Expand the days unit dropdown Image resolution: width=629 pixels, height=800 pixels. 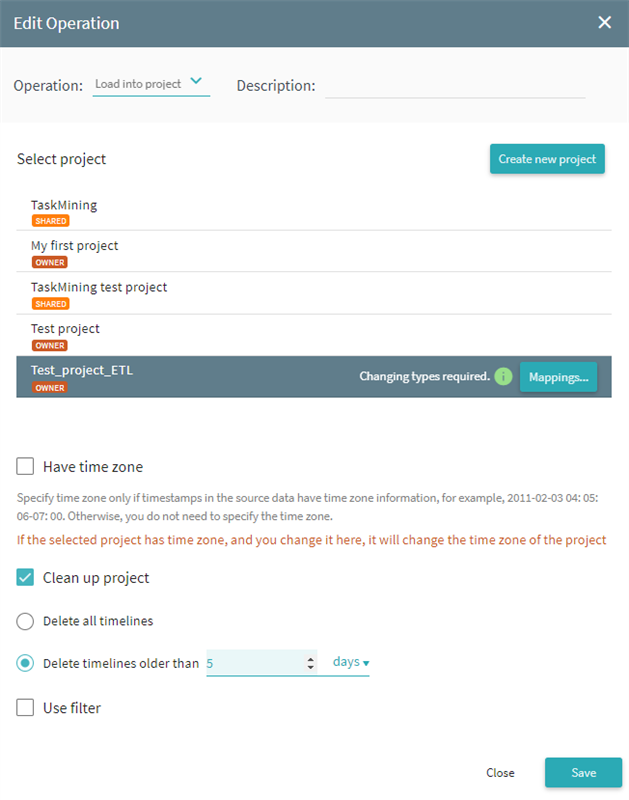pos(351,662)
